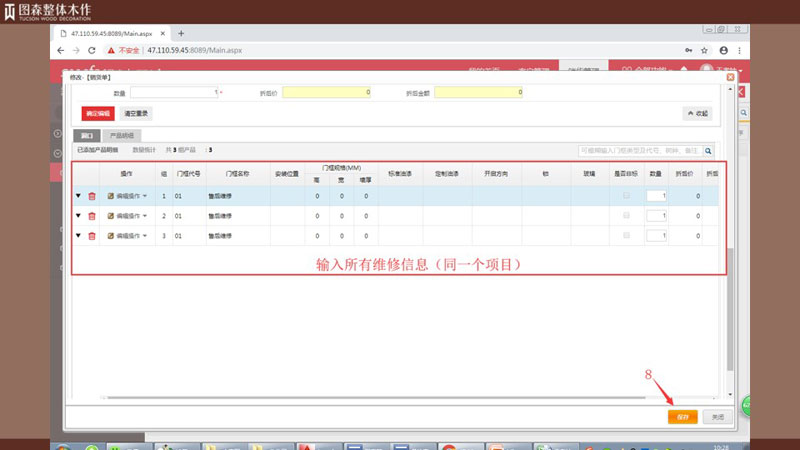Open a new browser tab with the plus icon
This screenshot has width=800, height=450.
coord(181,33)
